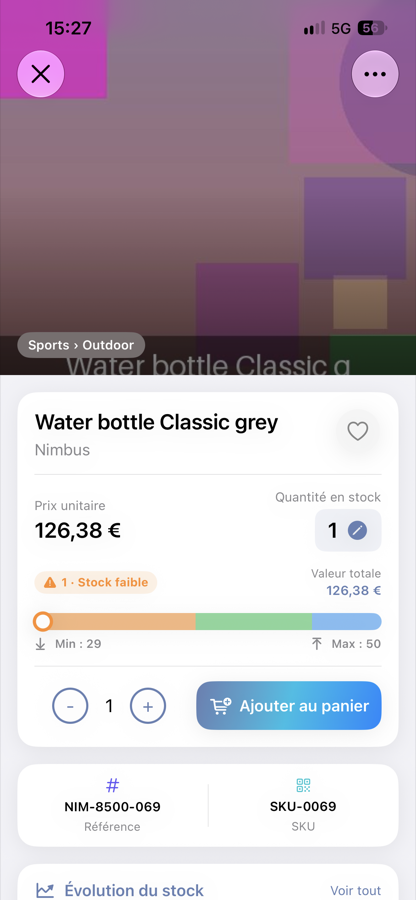Edit stock quantity with pencil icon
The image size is (416, 900).
[357, 530]
